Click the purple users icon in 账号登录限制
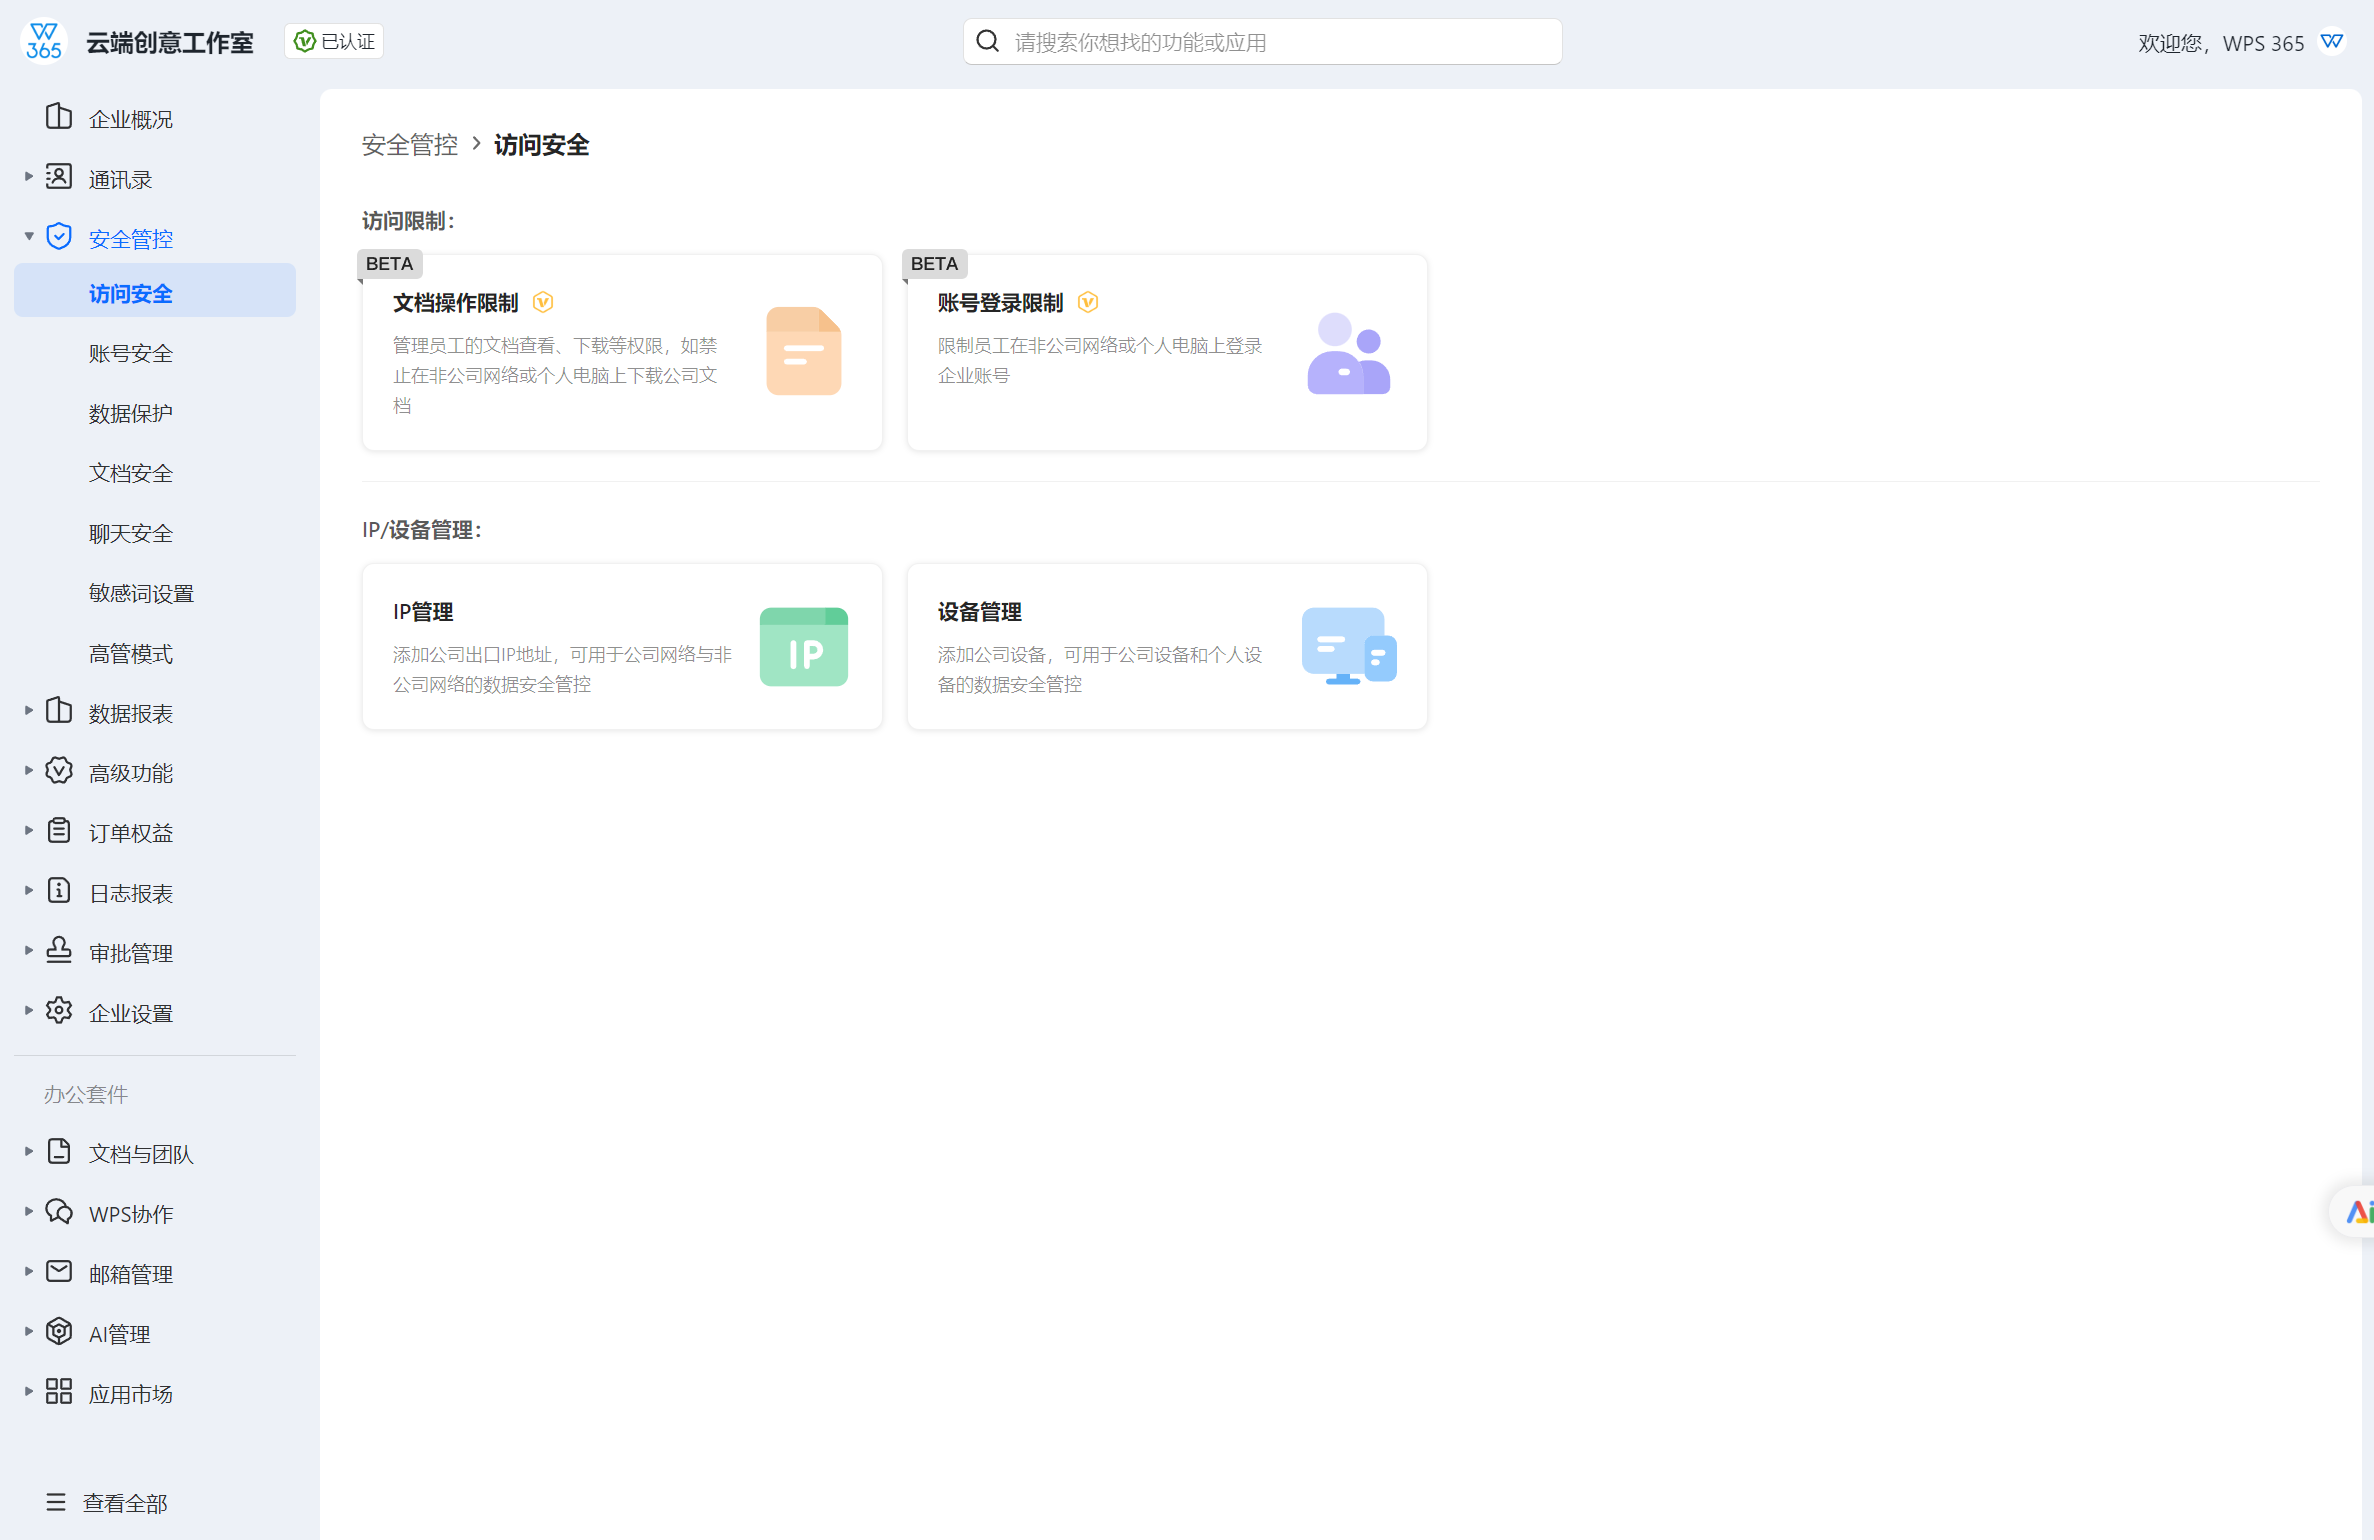This screenshot has height=1540, width=2374. click(1347, 354)
